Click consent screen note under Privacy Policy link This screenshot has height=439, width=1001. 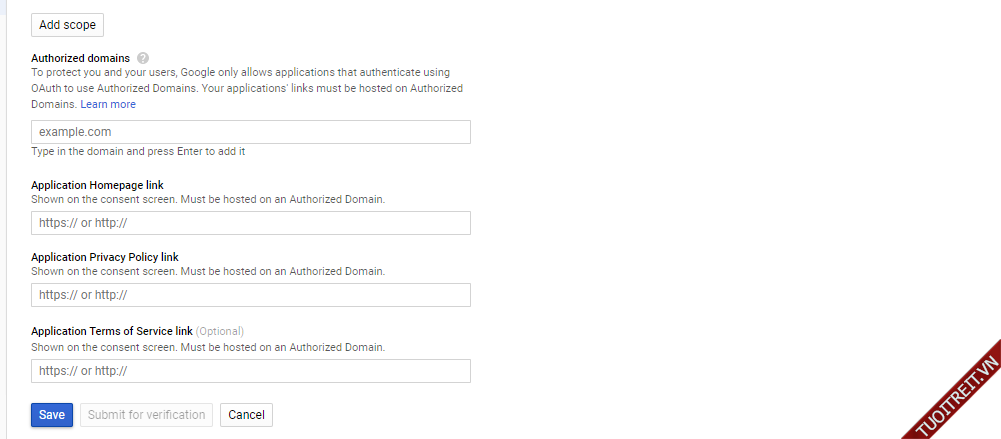click(207, 271)
